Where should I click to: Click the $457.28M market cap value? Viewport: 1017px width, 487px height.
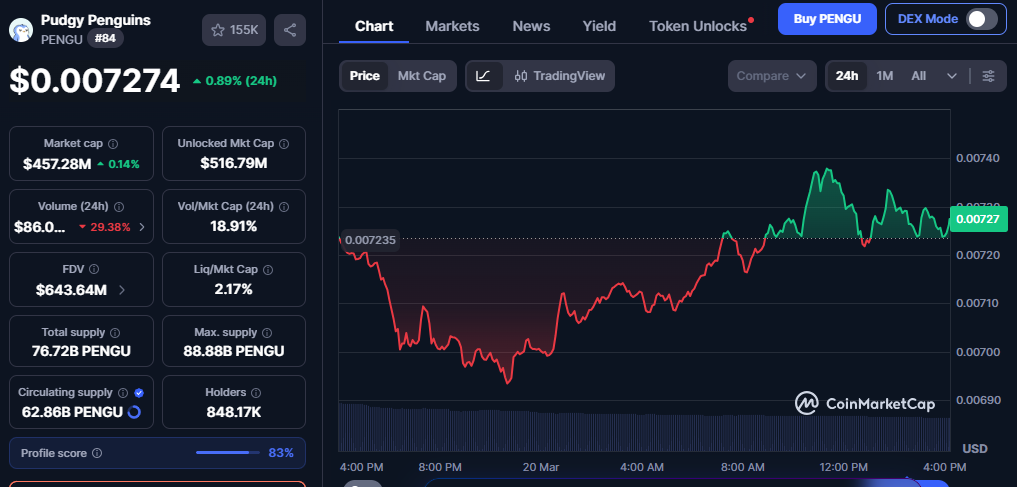coord(57,164)
